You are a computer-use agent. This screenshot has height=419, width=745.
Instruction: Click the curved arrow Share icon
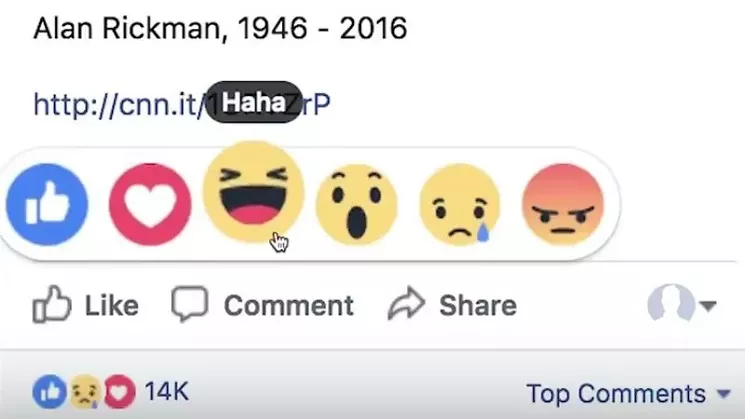coord(406,304)
